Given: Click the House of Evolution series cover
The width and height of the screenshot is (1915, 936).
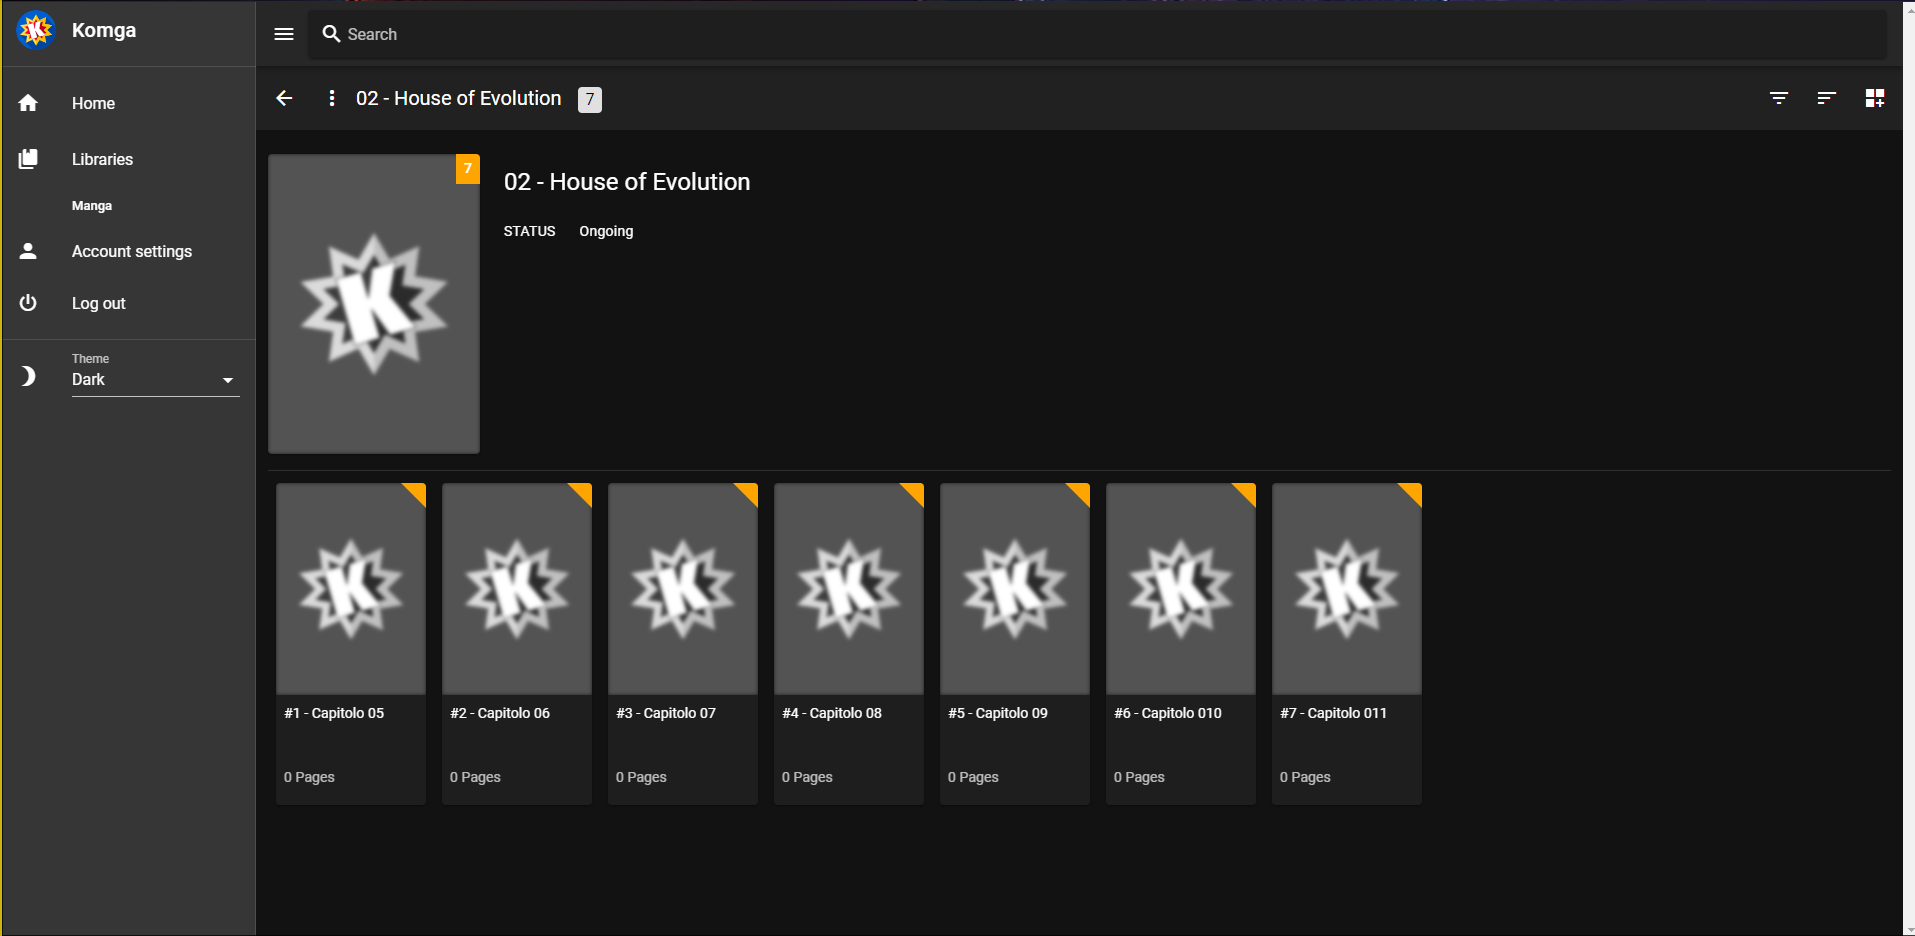Looking at the screenshot, I should (x=374, y=304).
